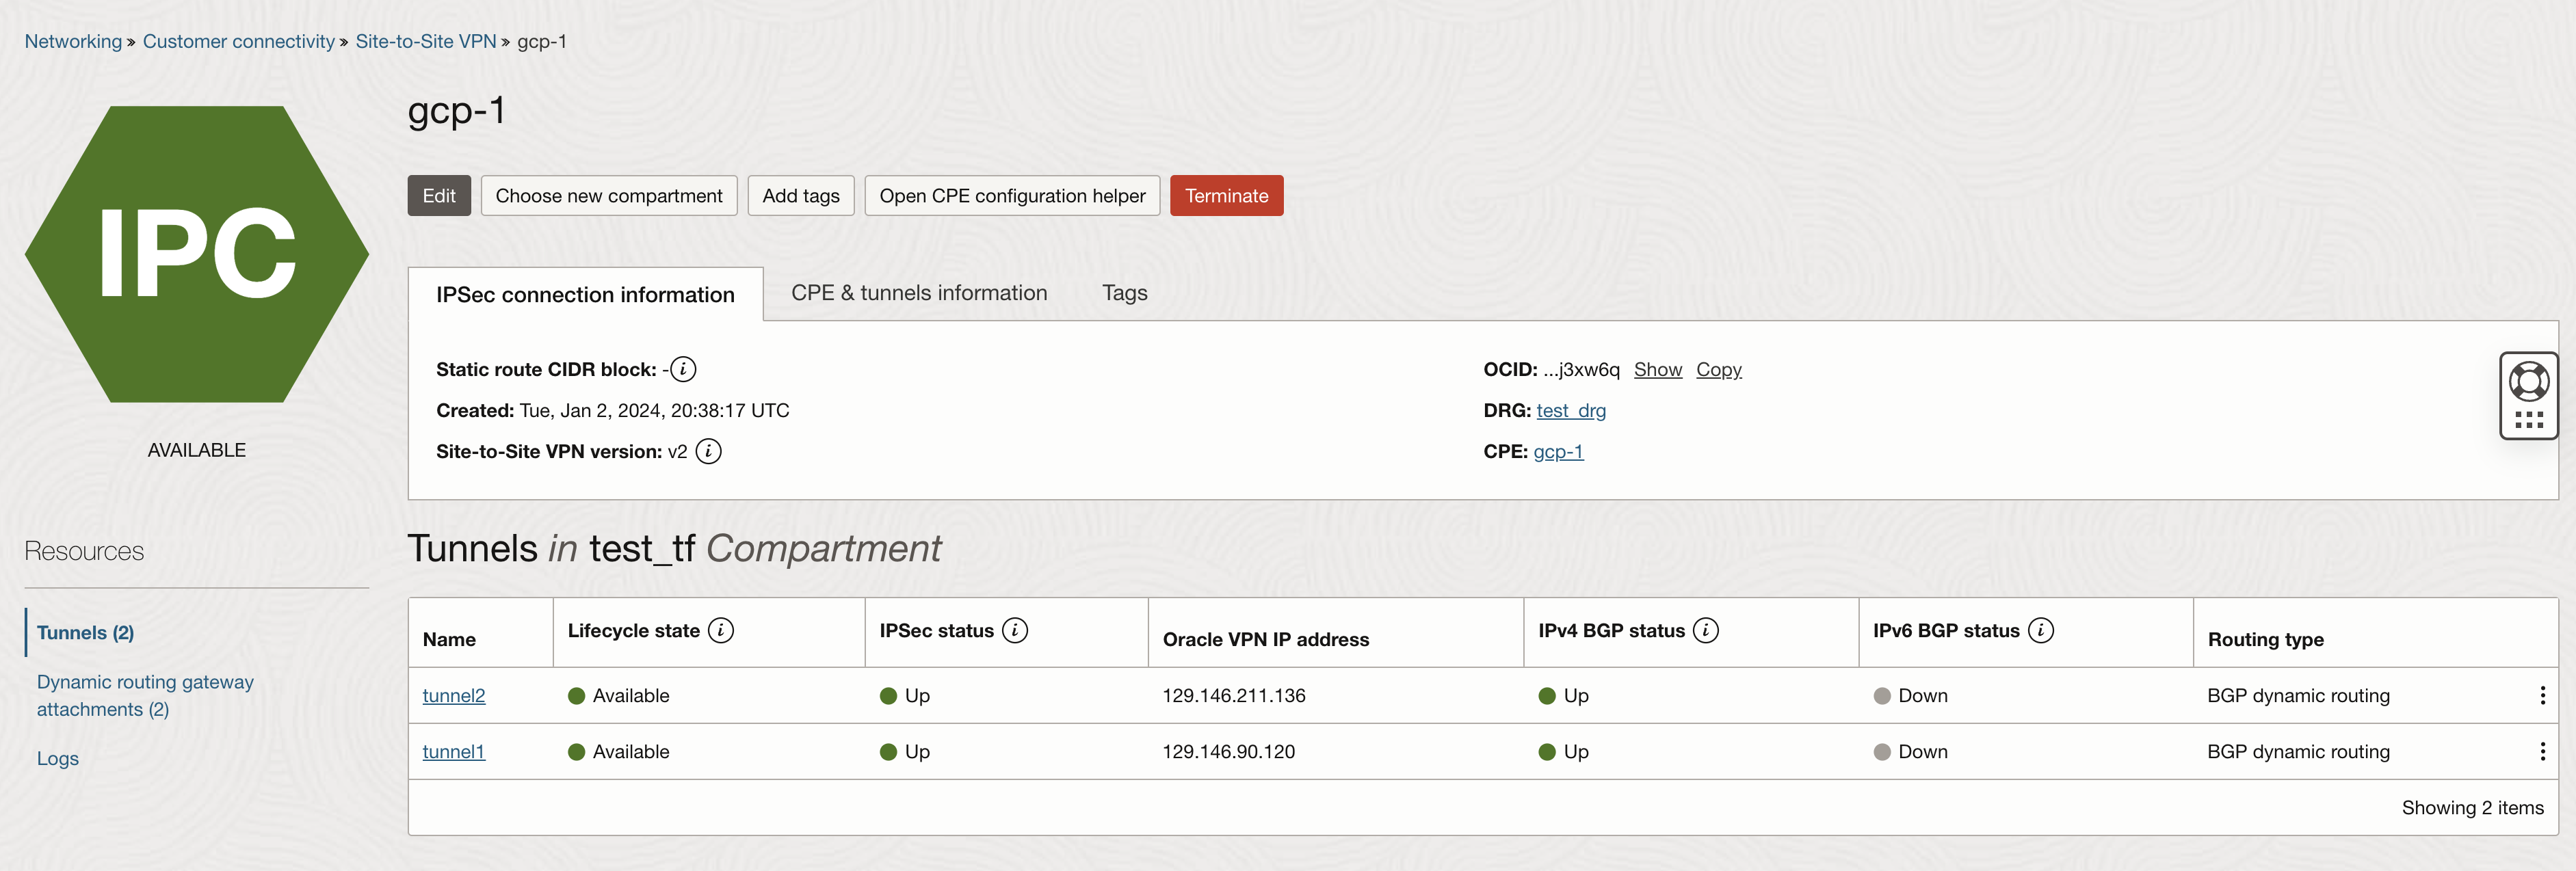
Task: Click info icon next to Static route CIDR block
Action: (x=683, y=369)
